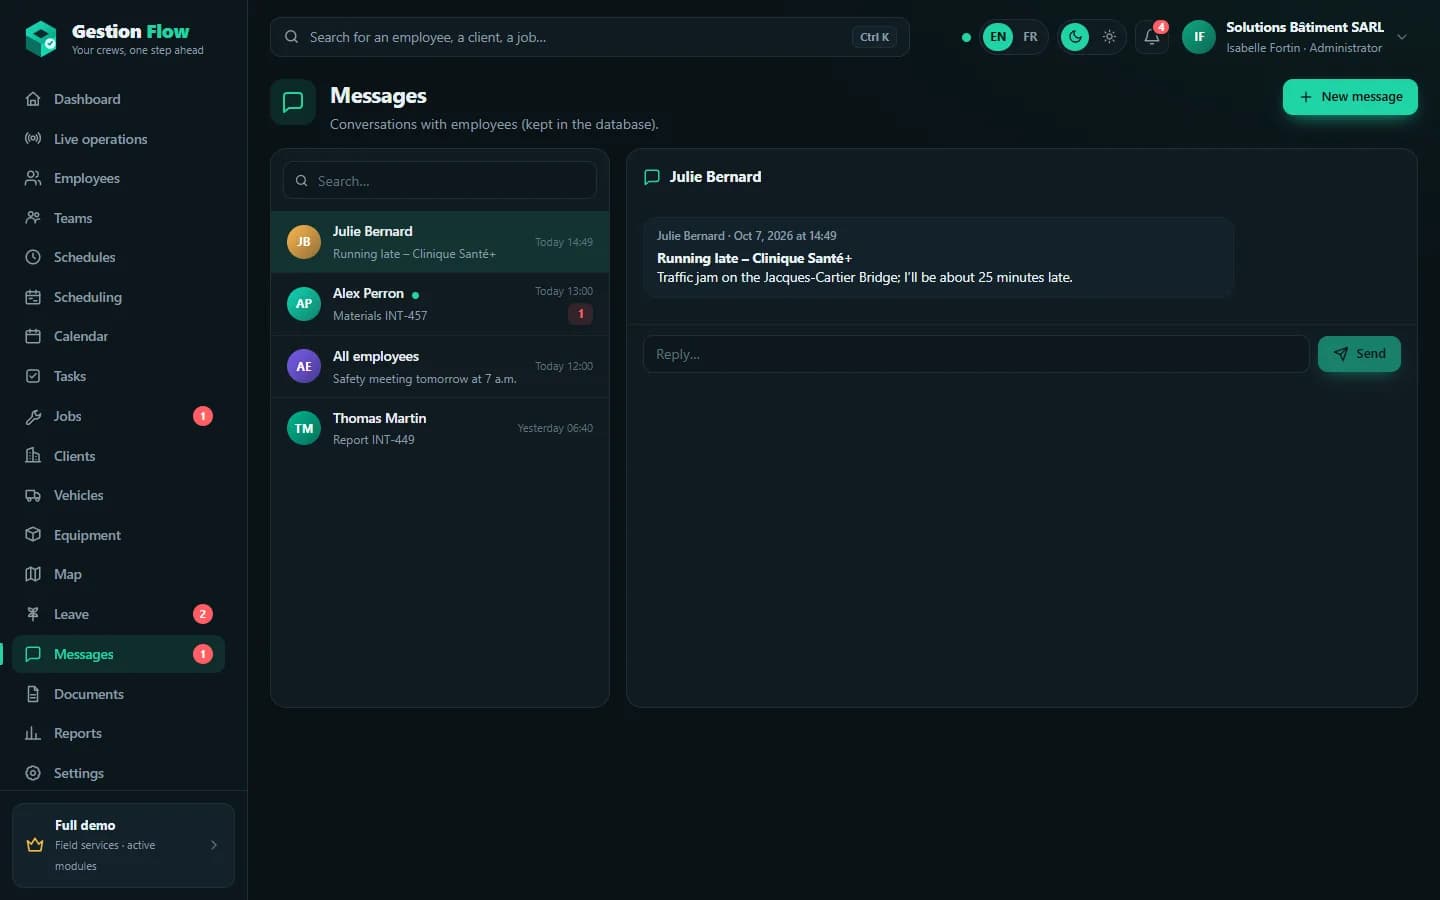This screenshot has width=1440, height=900.
Task: Enable dark mode moon toggle
Action: click(x=1075, y=37)
